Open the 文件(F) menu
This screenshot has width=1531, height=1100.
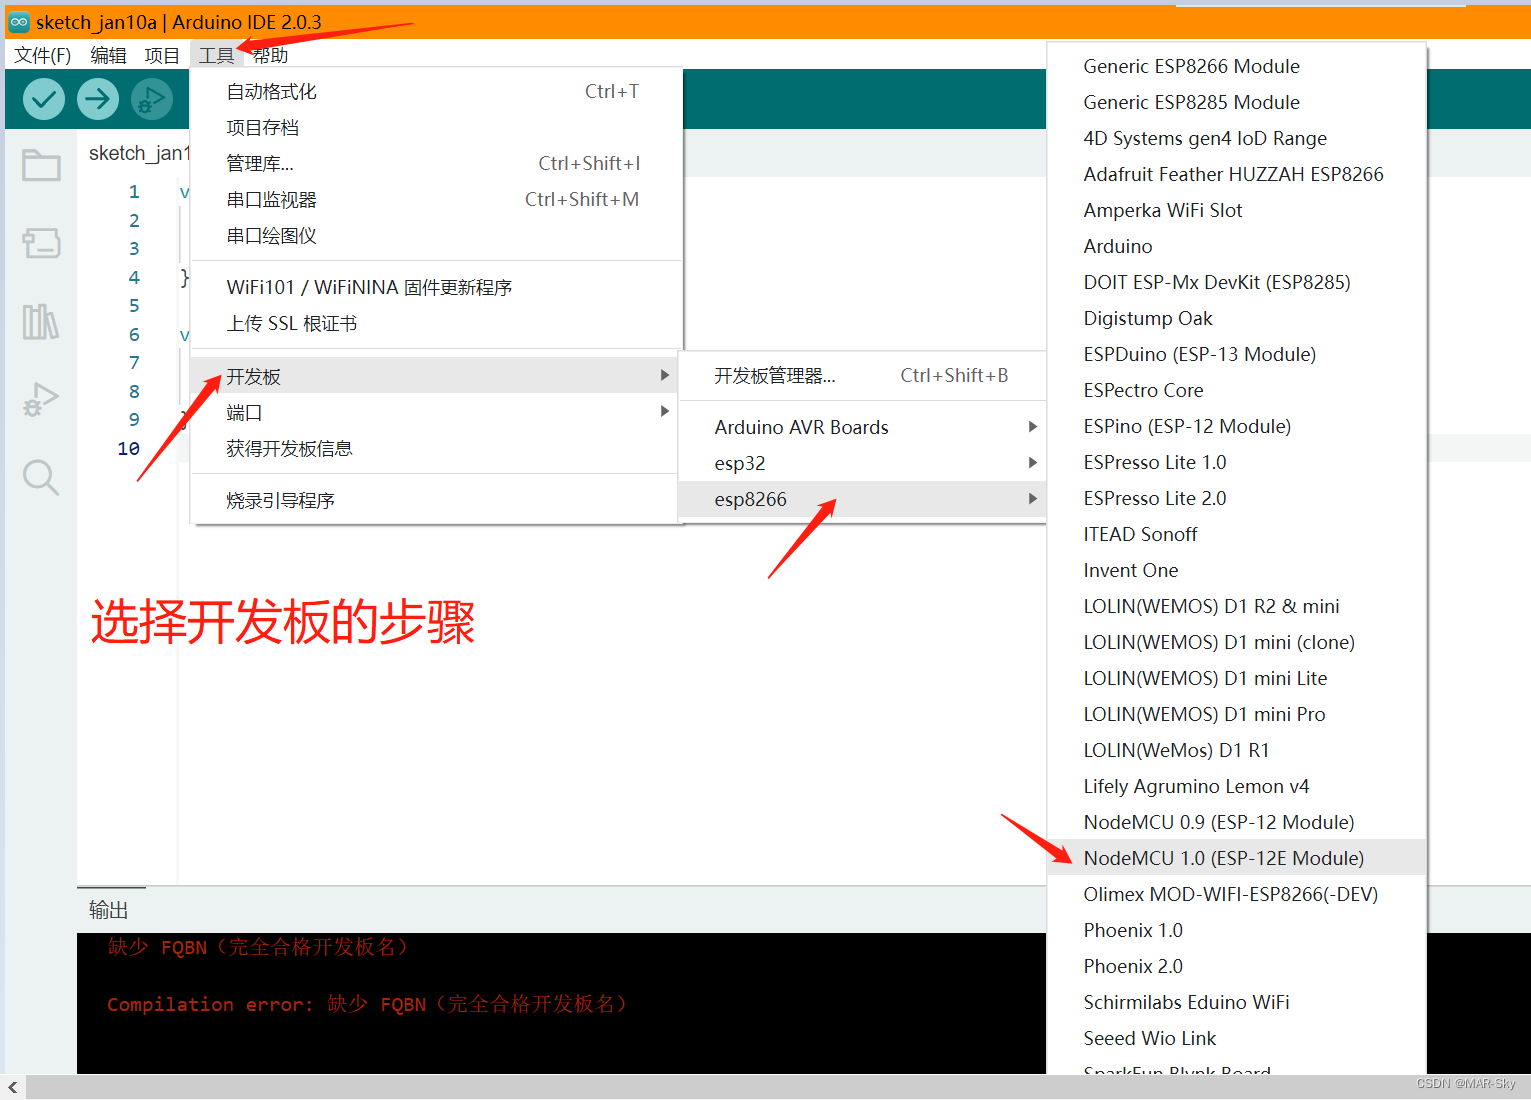(x=43, y=55)
